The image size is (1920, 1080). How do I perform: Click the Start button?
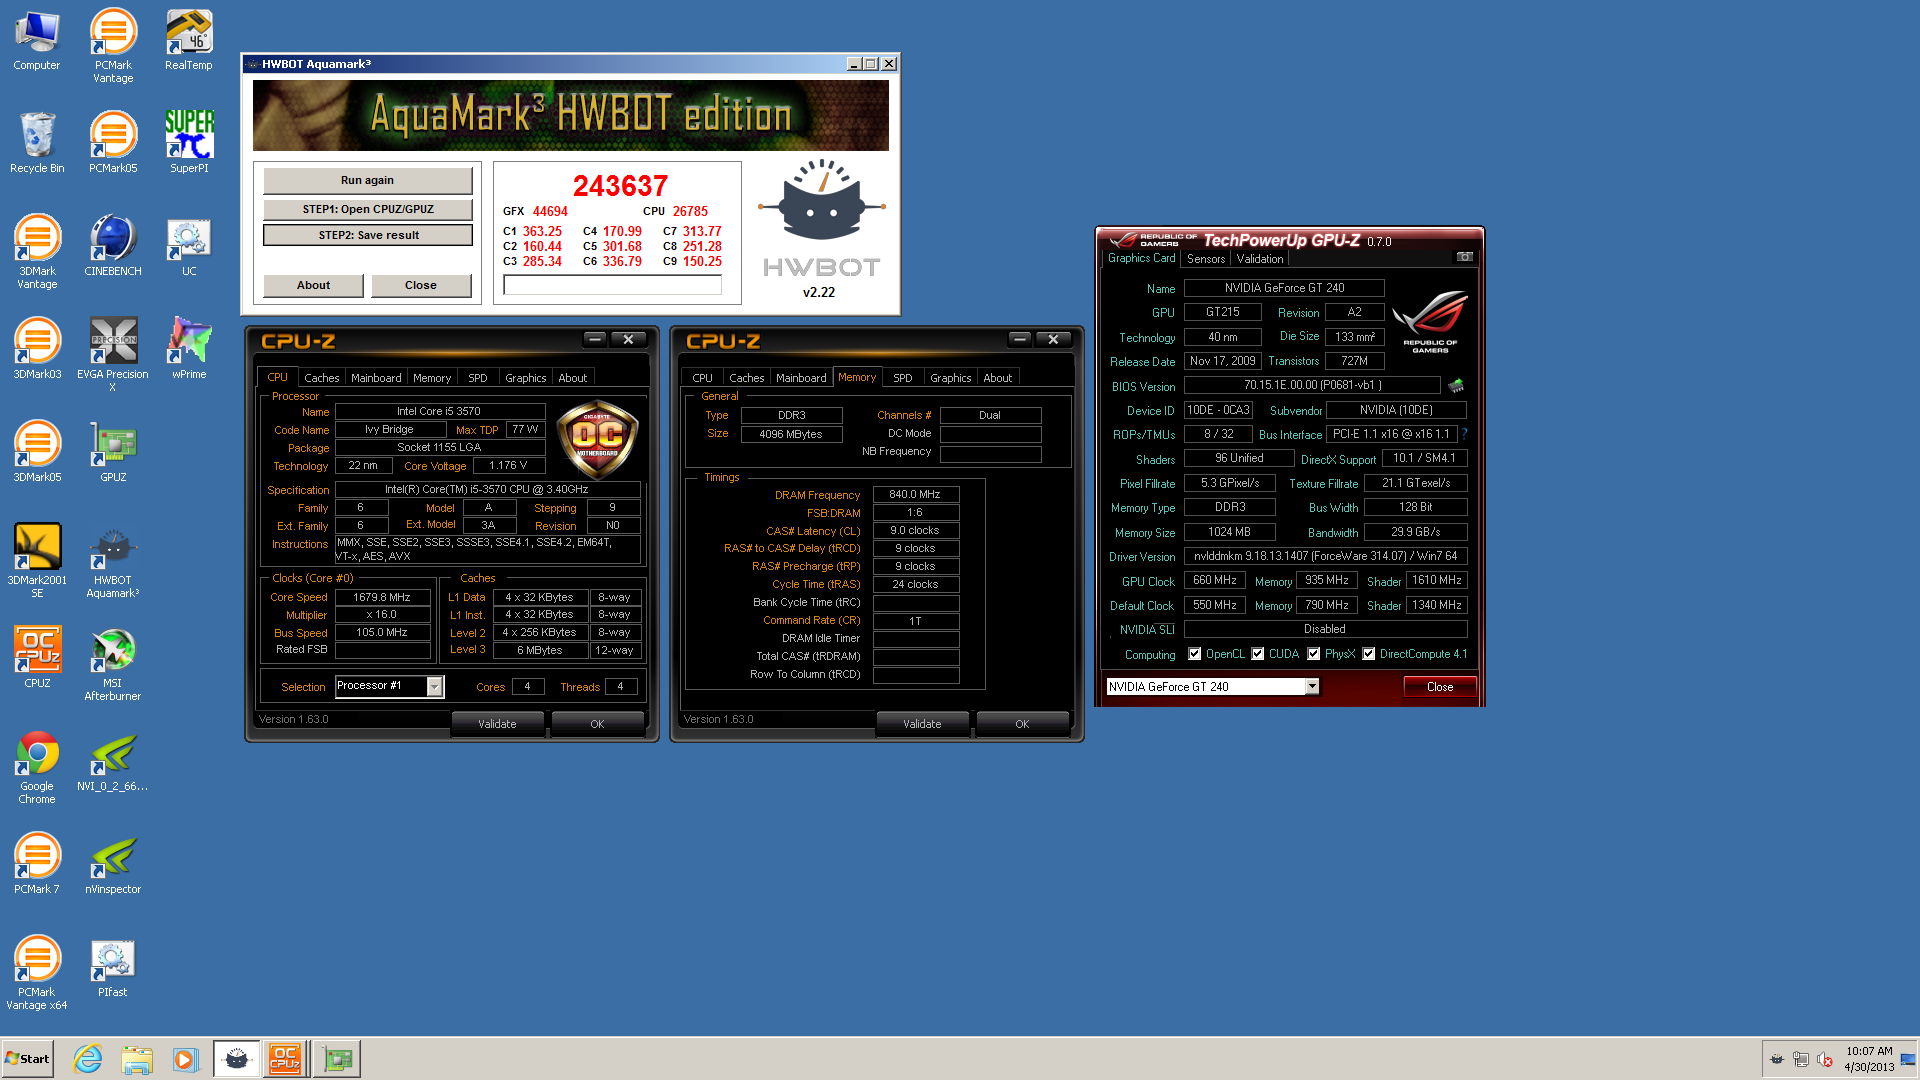pos(28,1059)
